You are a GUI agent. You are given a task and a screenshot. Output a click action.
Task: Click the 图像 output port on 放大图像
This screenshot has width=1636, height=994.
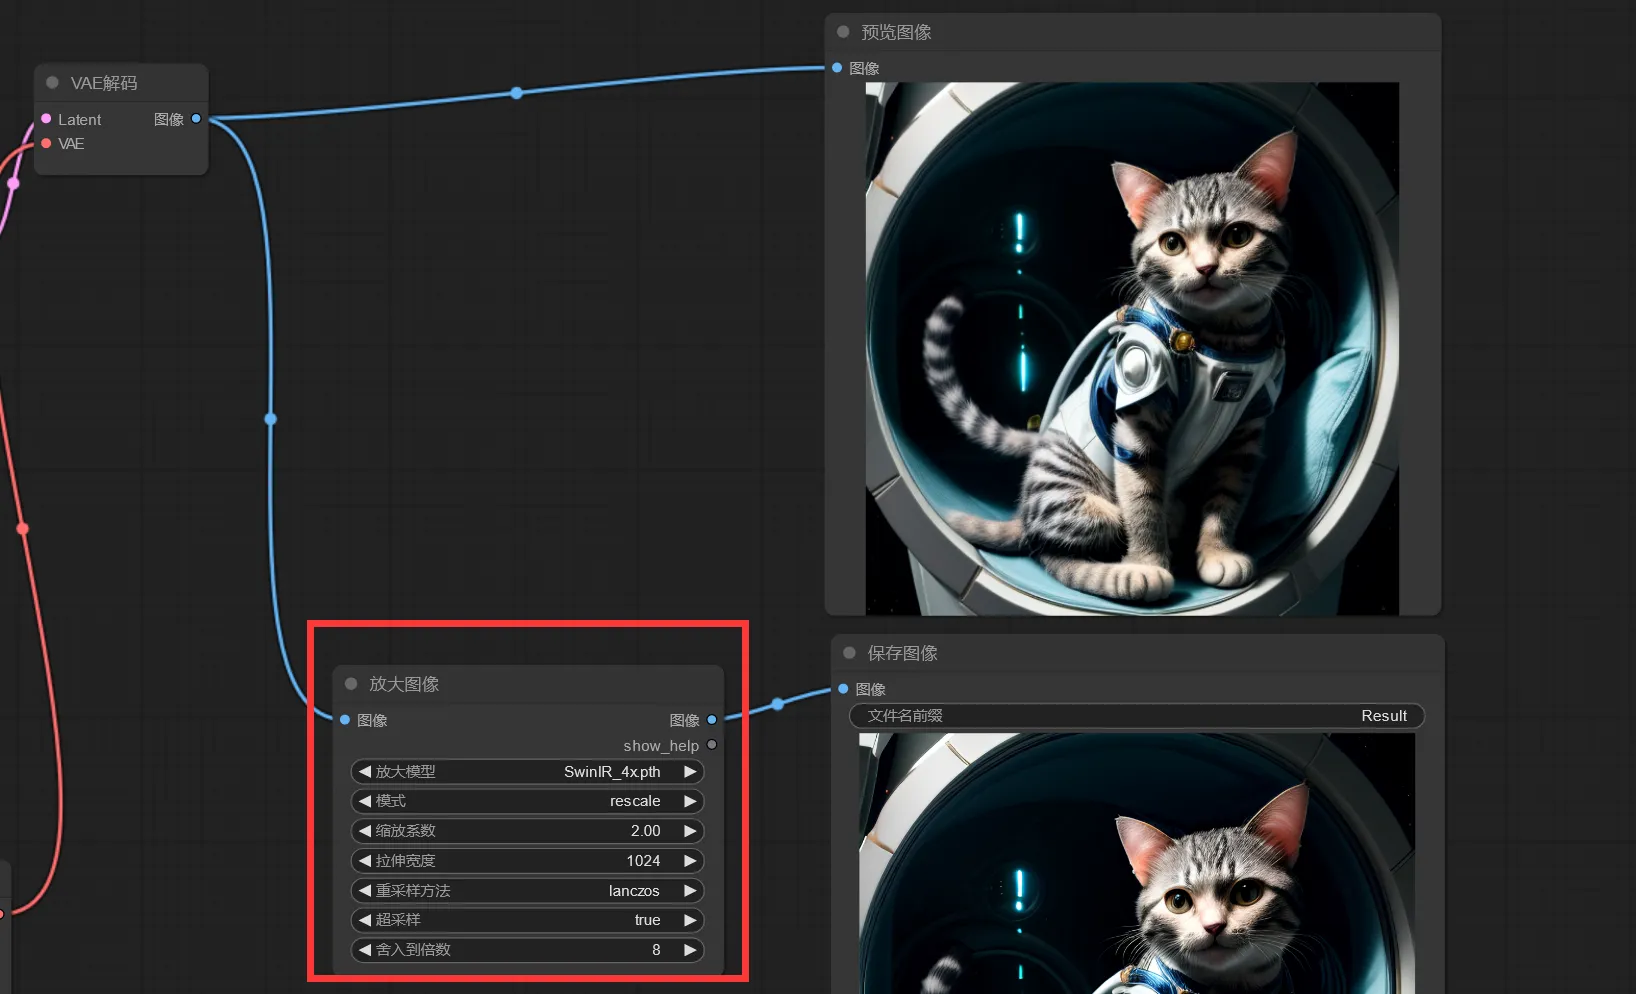point(712,720)
